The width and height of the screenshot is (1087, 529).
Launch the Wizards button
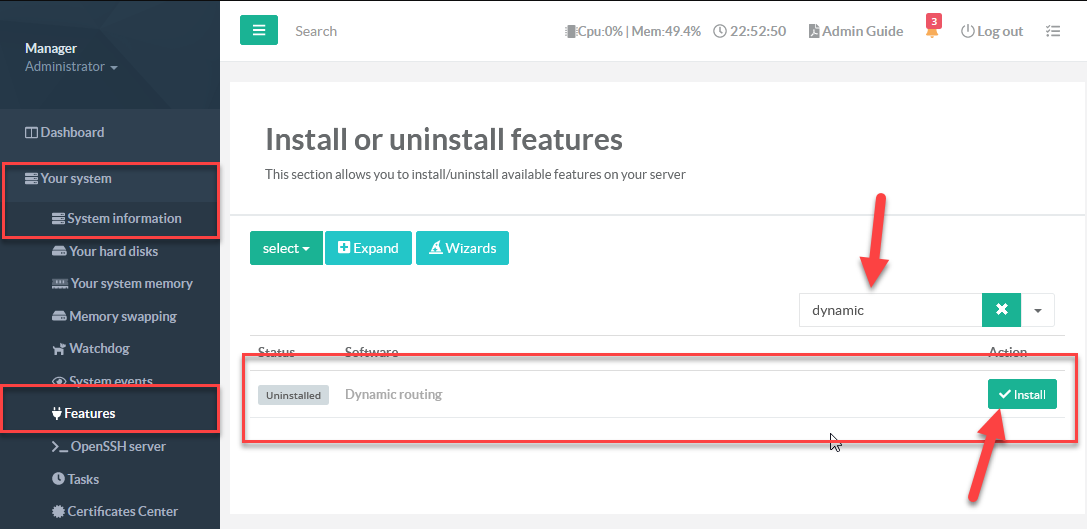coord(462,248)
